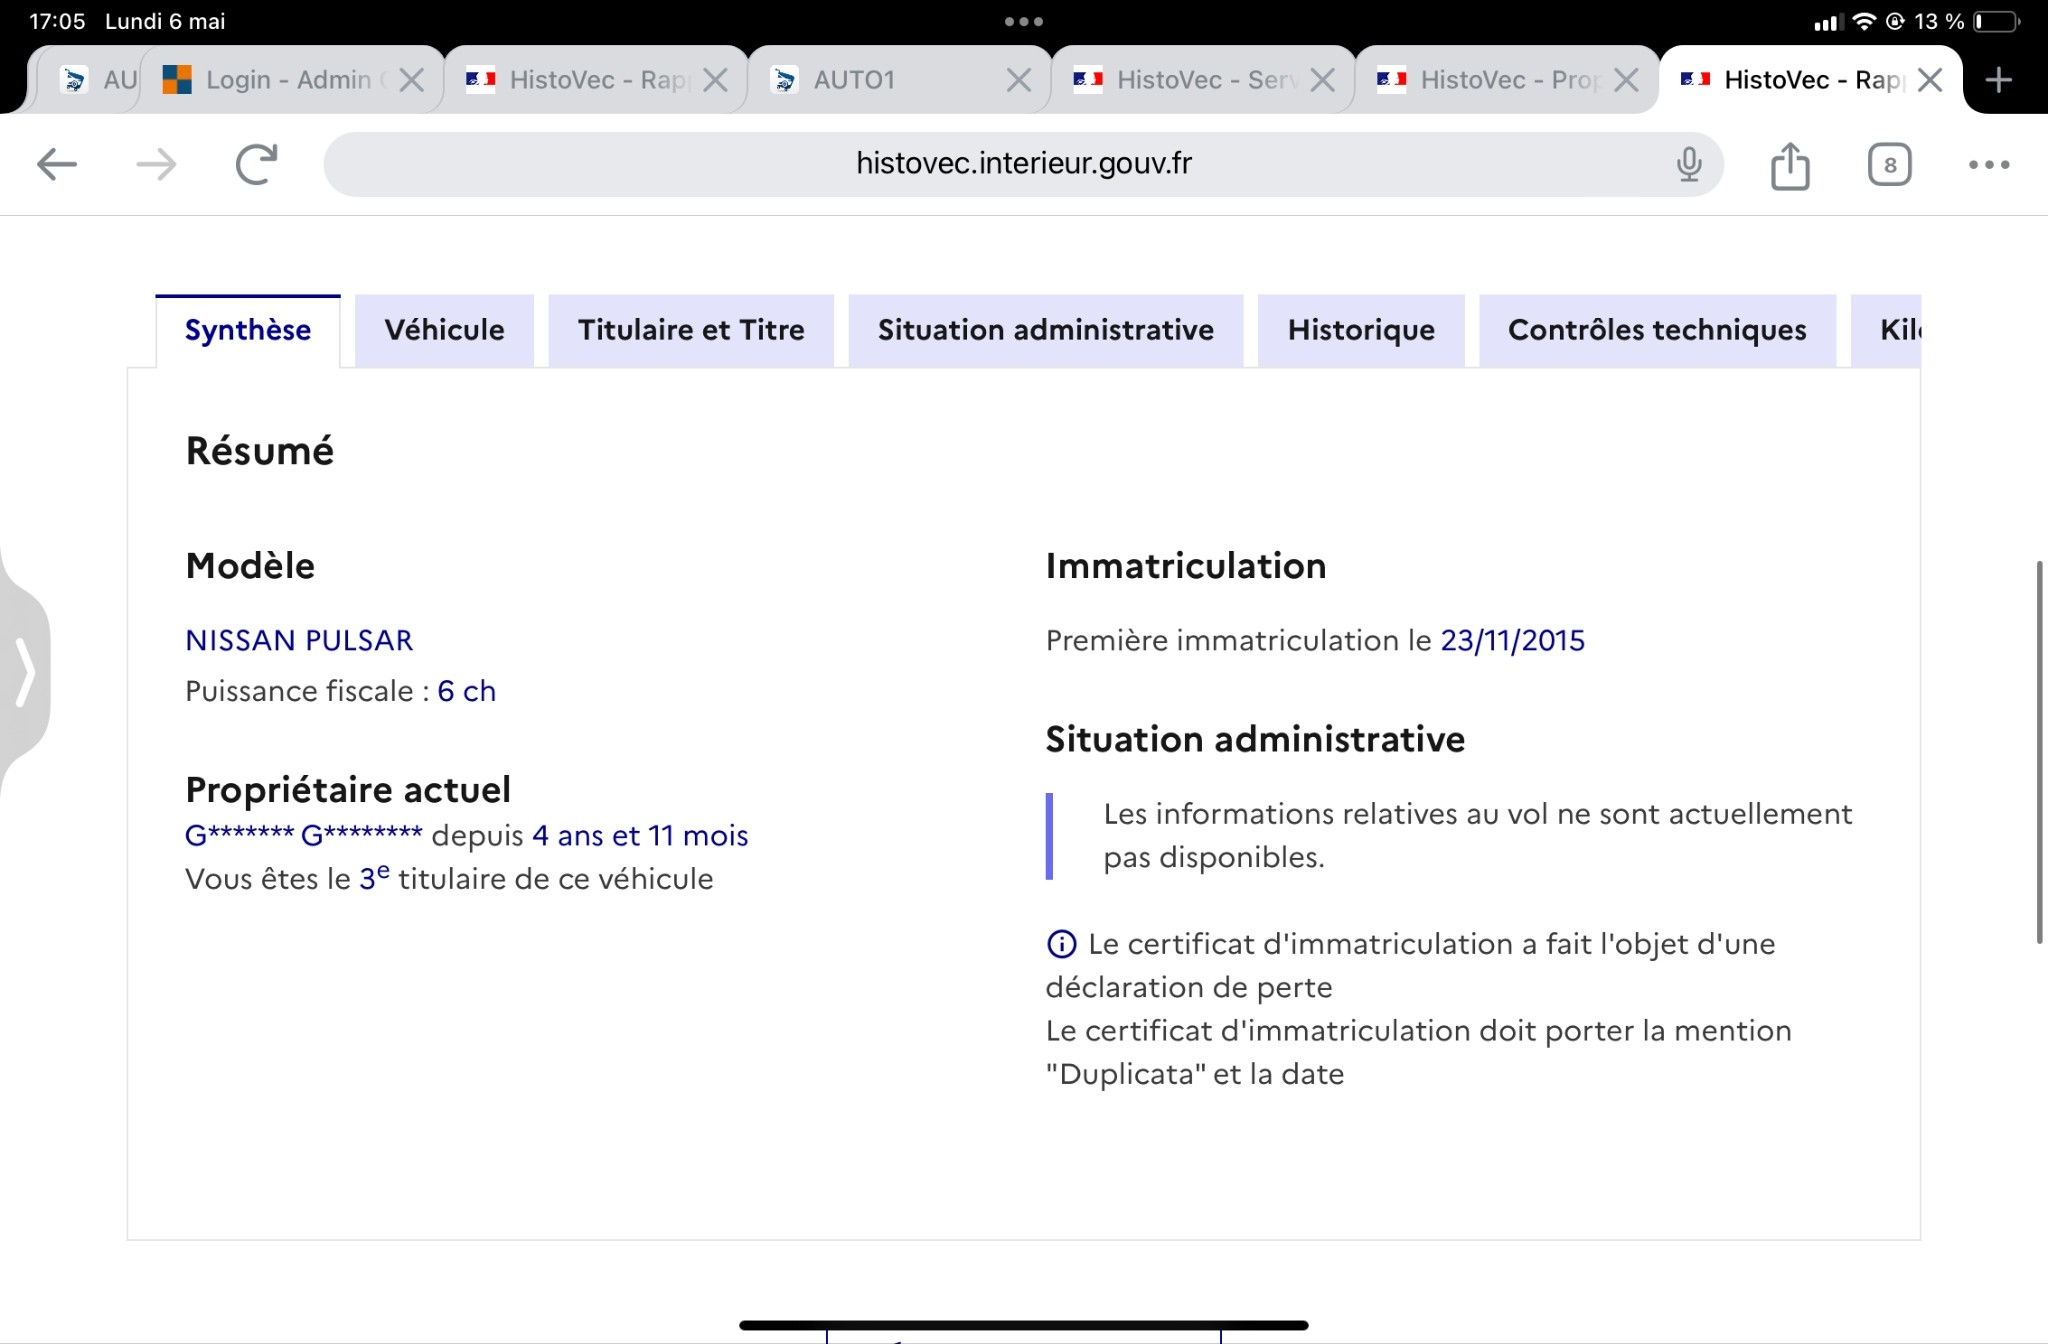The image size is (2048, 1344).
Task: Tap the three dots multitasking control
Action: pyautogui.click(x=1024, y=21)
